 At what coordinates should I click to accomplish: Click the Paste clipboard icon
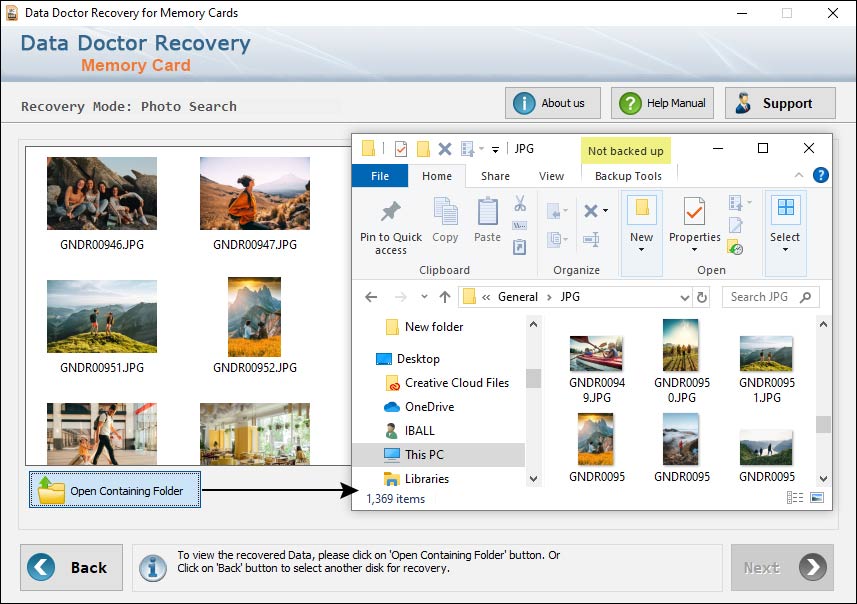pyautogui.click(x=487, y=212)
